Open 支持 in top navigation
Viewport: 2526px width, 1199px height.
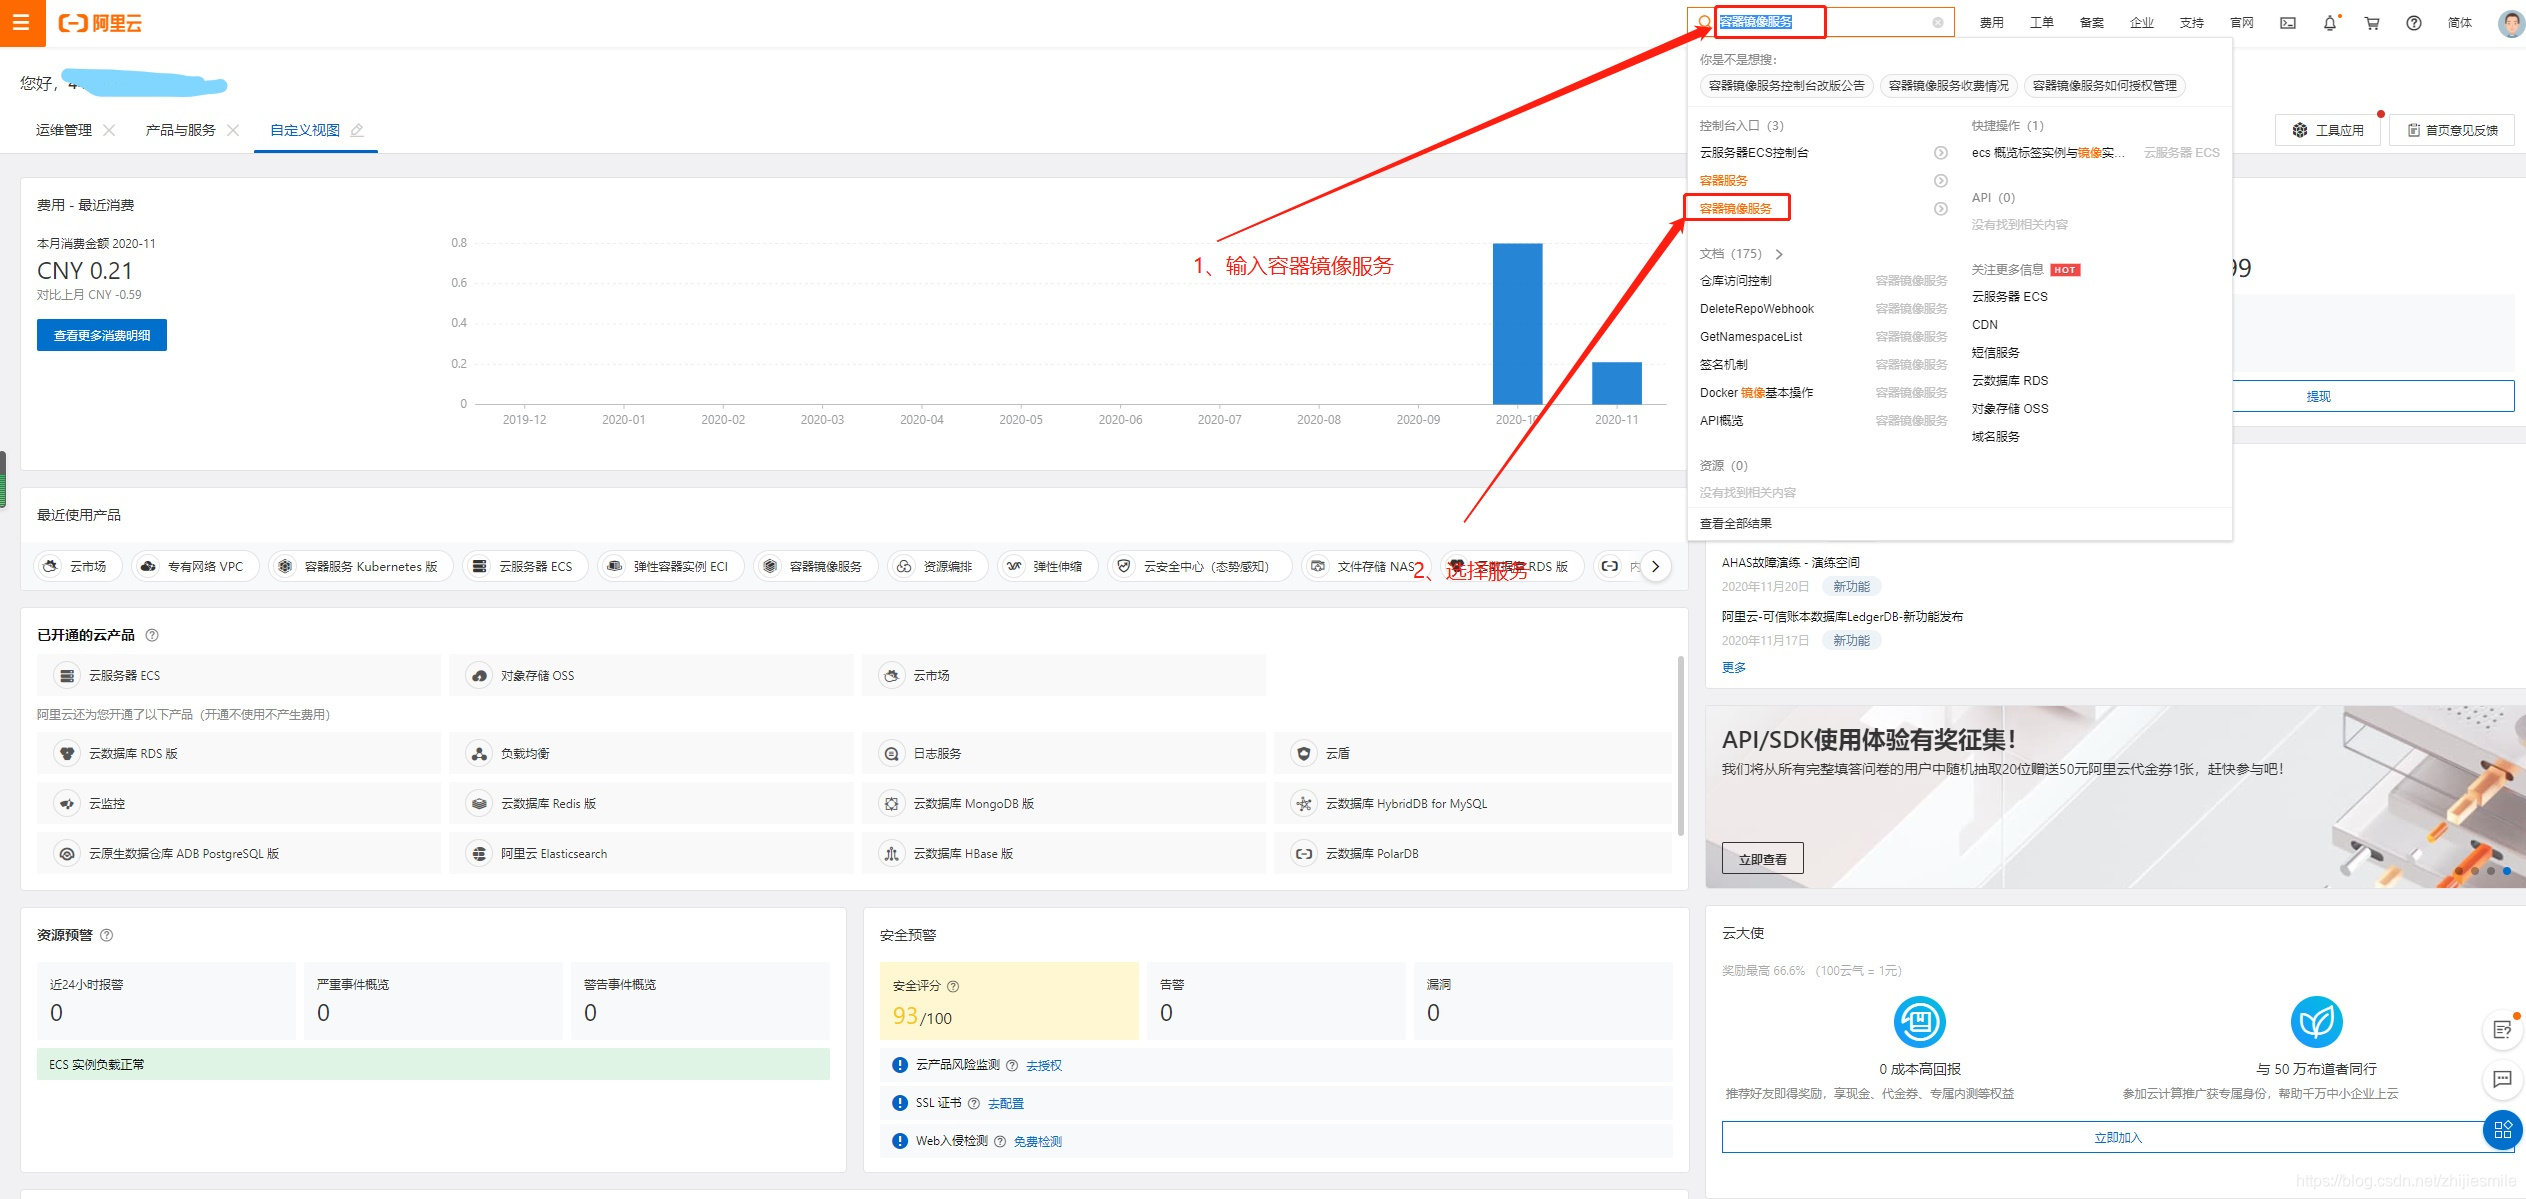coord(2191,23)
